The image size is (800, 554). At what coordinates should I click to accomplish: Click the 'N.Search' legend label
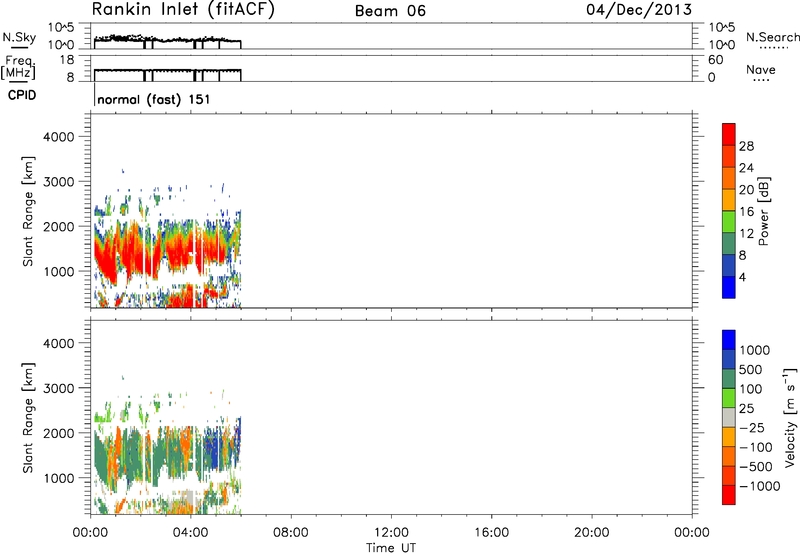pos(773,37)
